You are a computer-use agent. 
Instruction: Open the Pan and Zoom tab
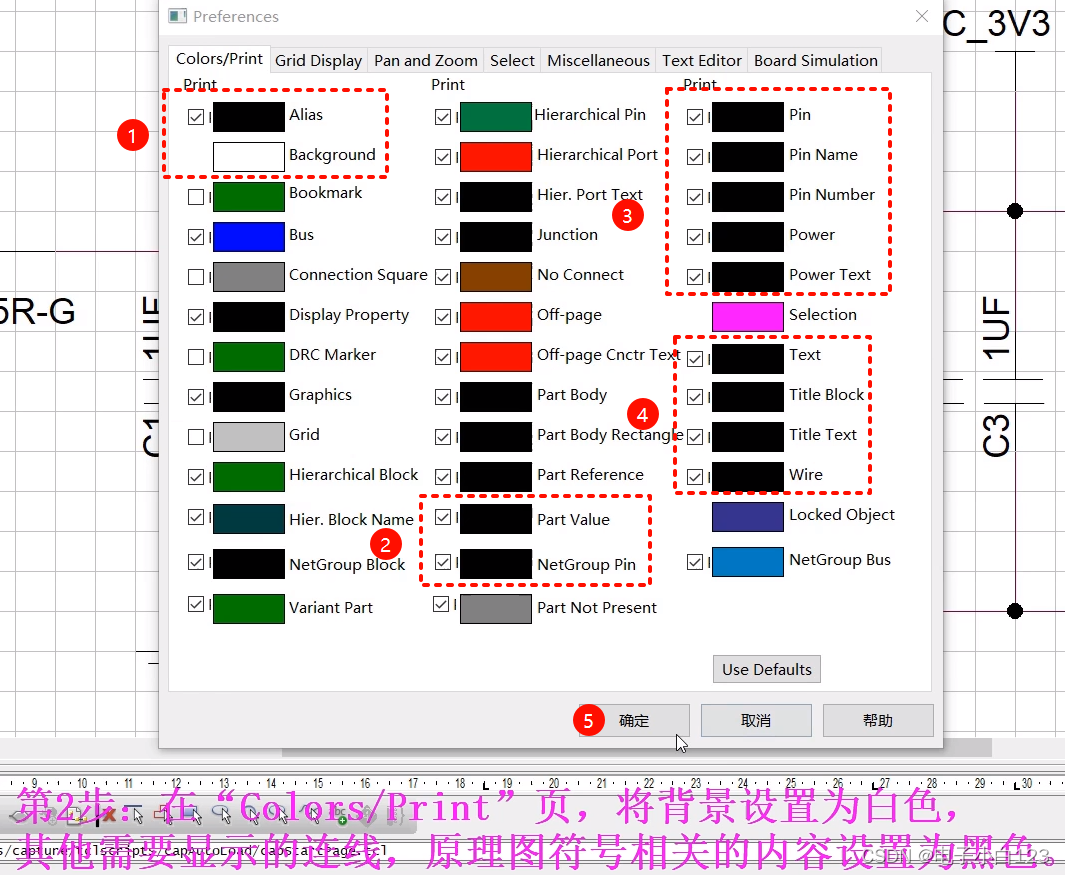(425, 60)
